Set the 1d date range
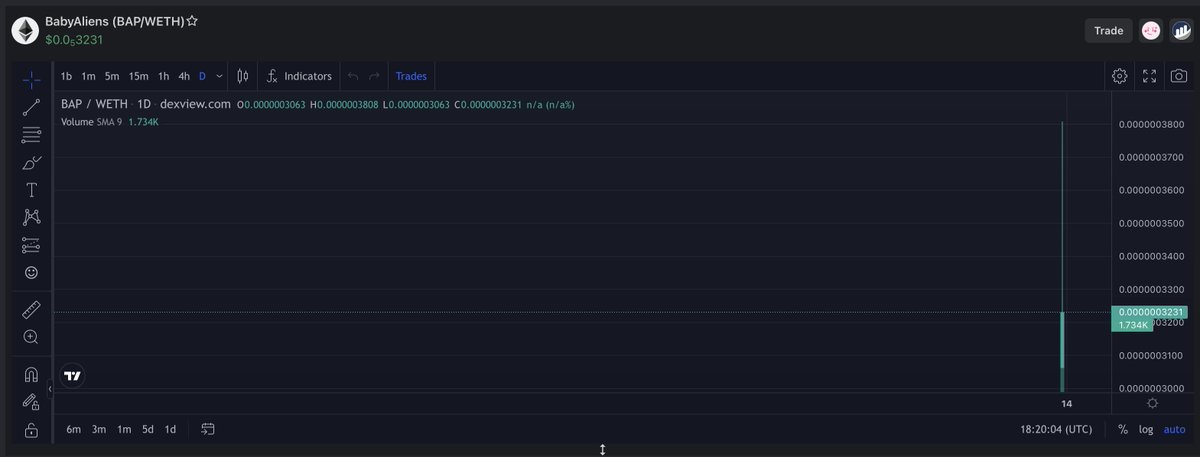1200x457 pixels. tap(170, 429)
